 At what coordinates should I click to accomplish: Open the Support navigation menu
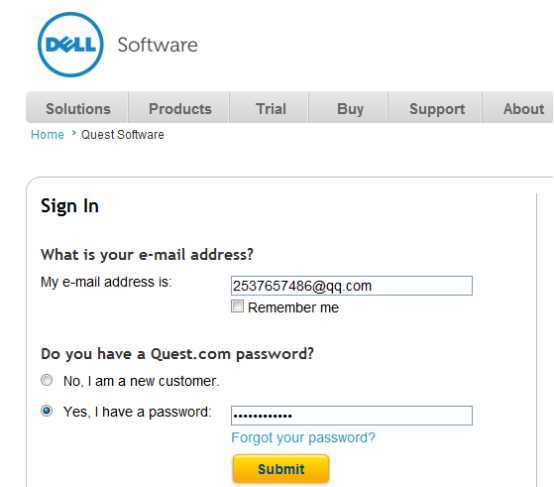click(x=436, y=108)
